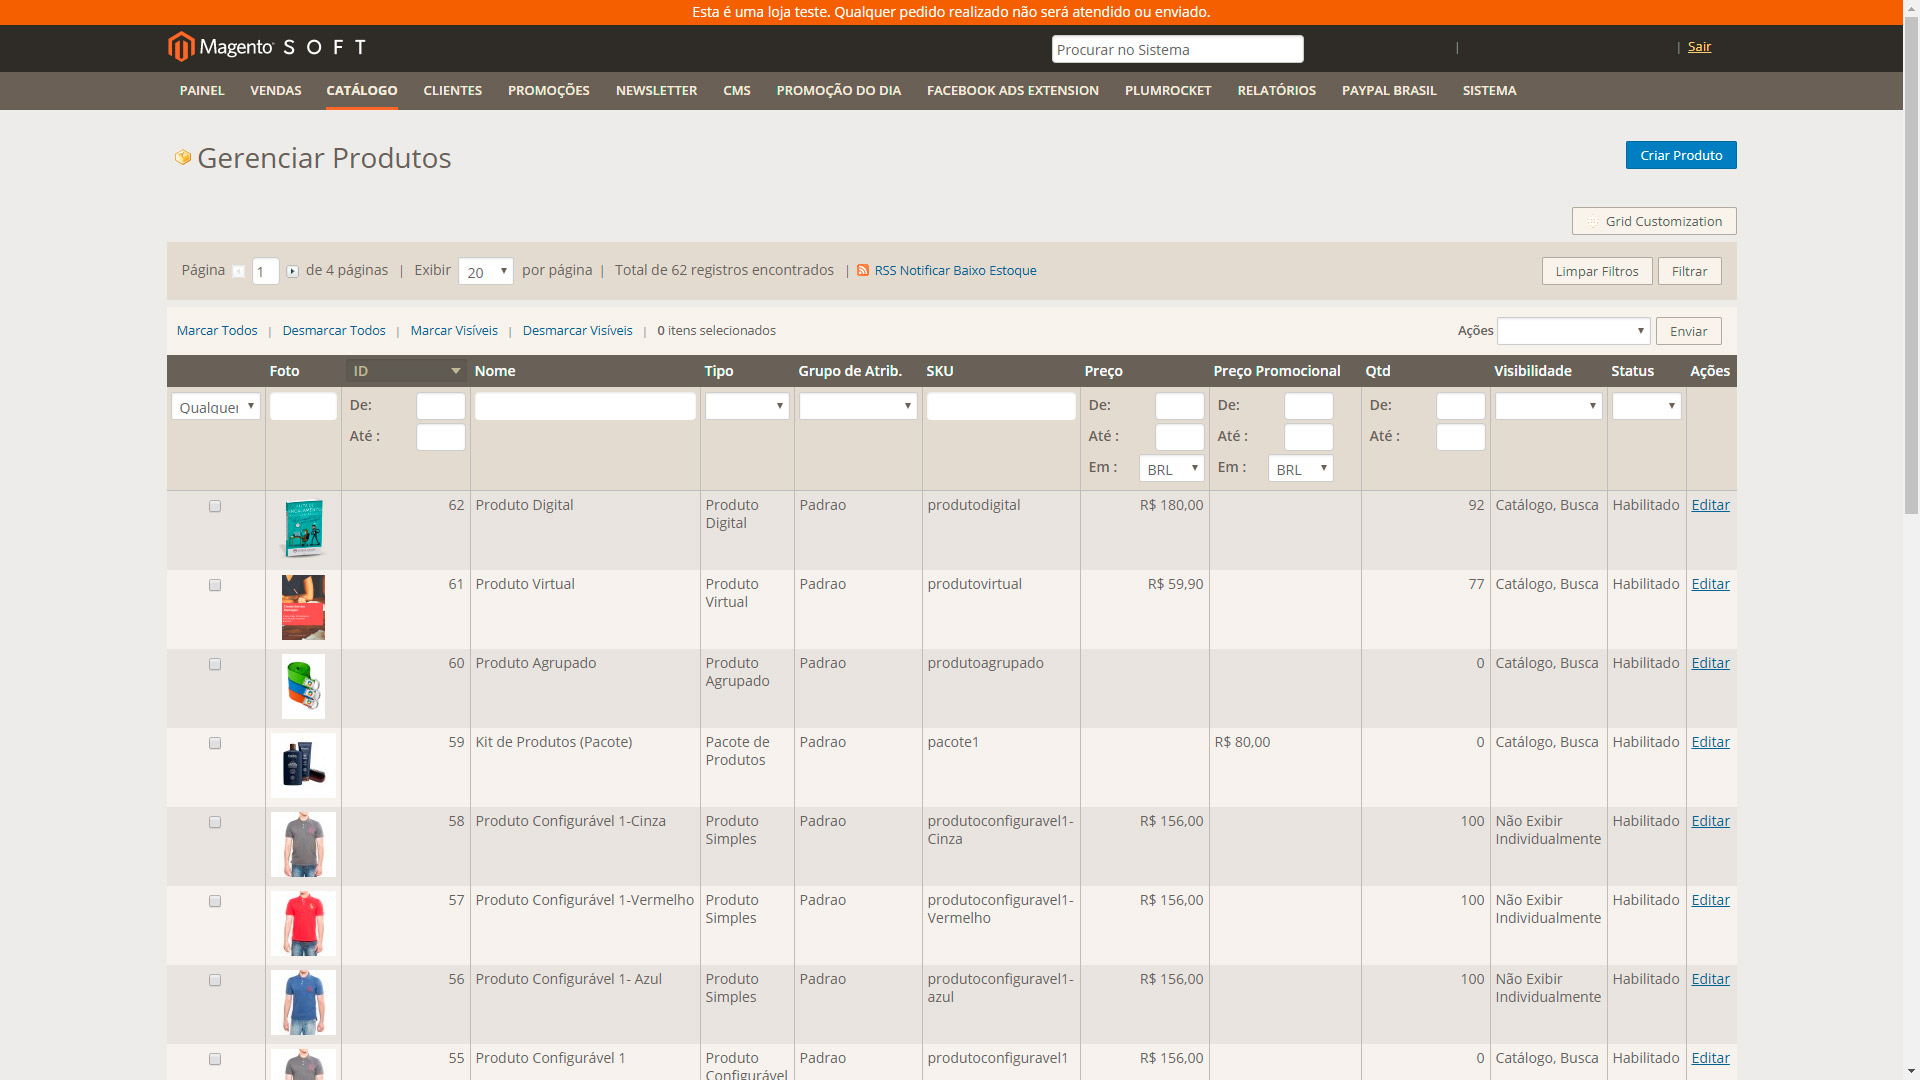Go to previous page arrow icon
The width and height of the screenshot is (1920, 1080).
click(238, 271)
